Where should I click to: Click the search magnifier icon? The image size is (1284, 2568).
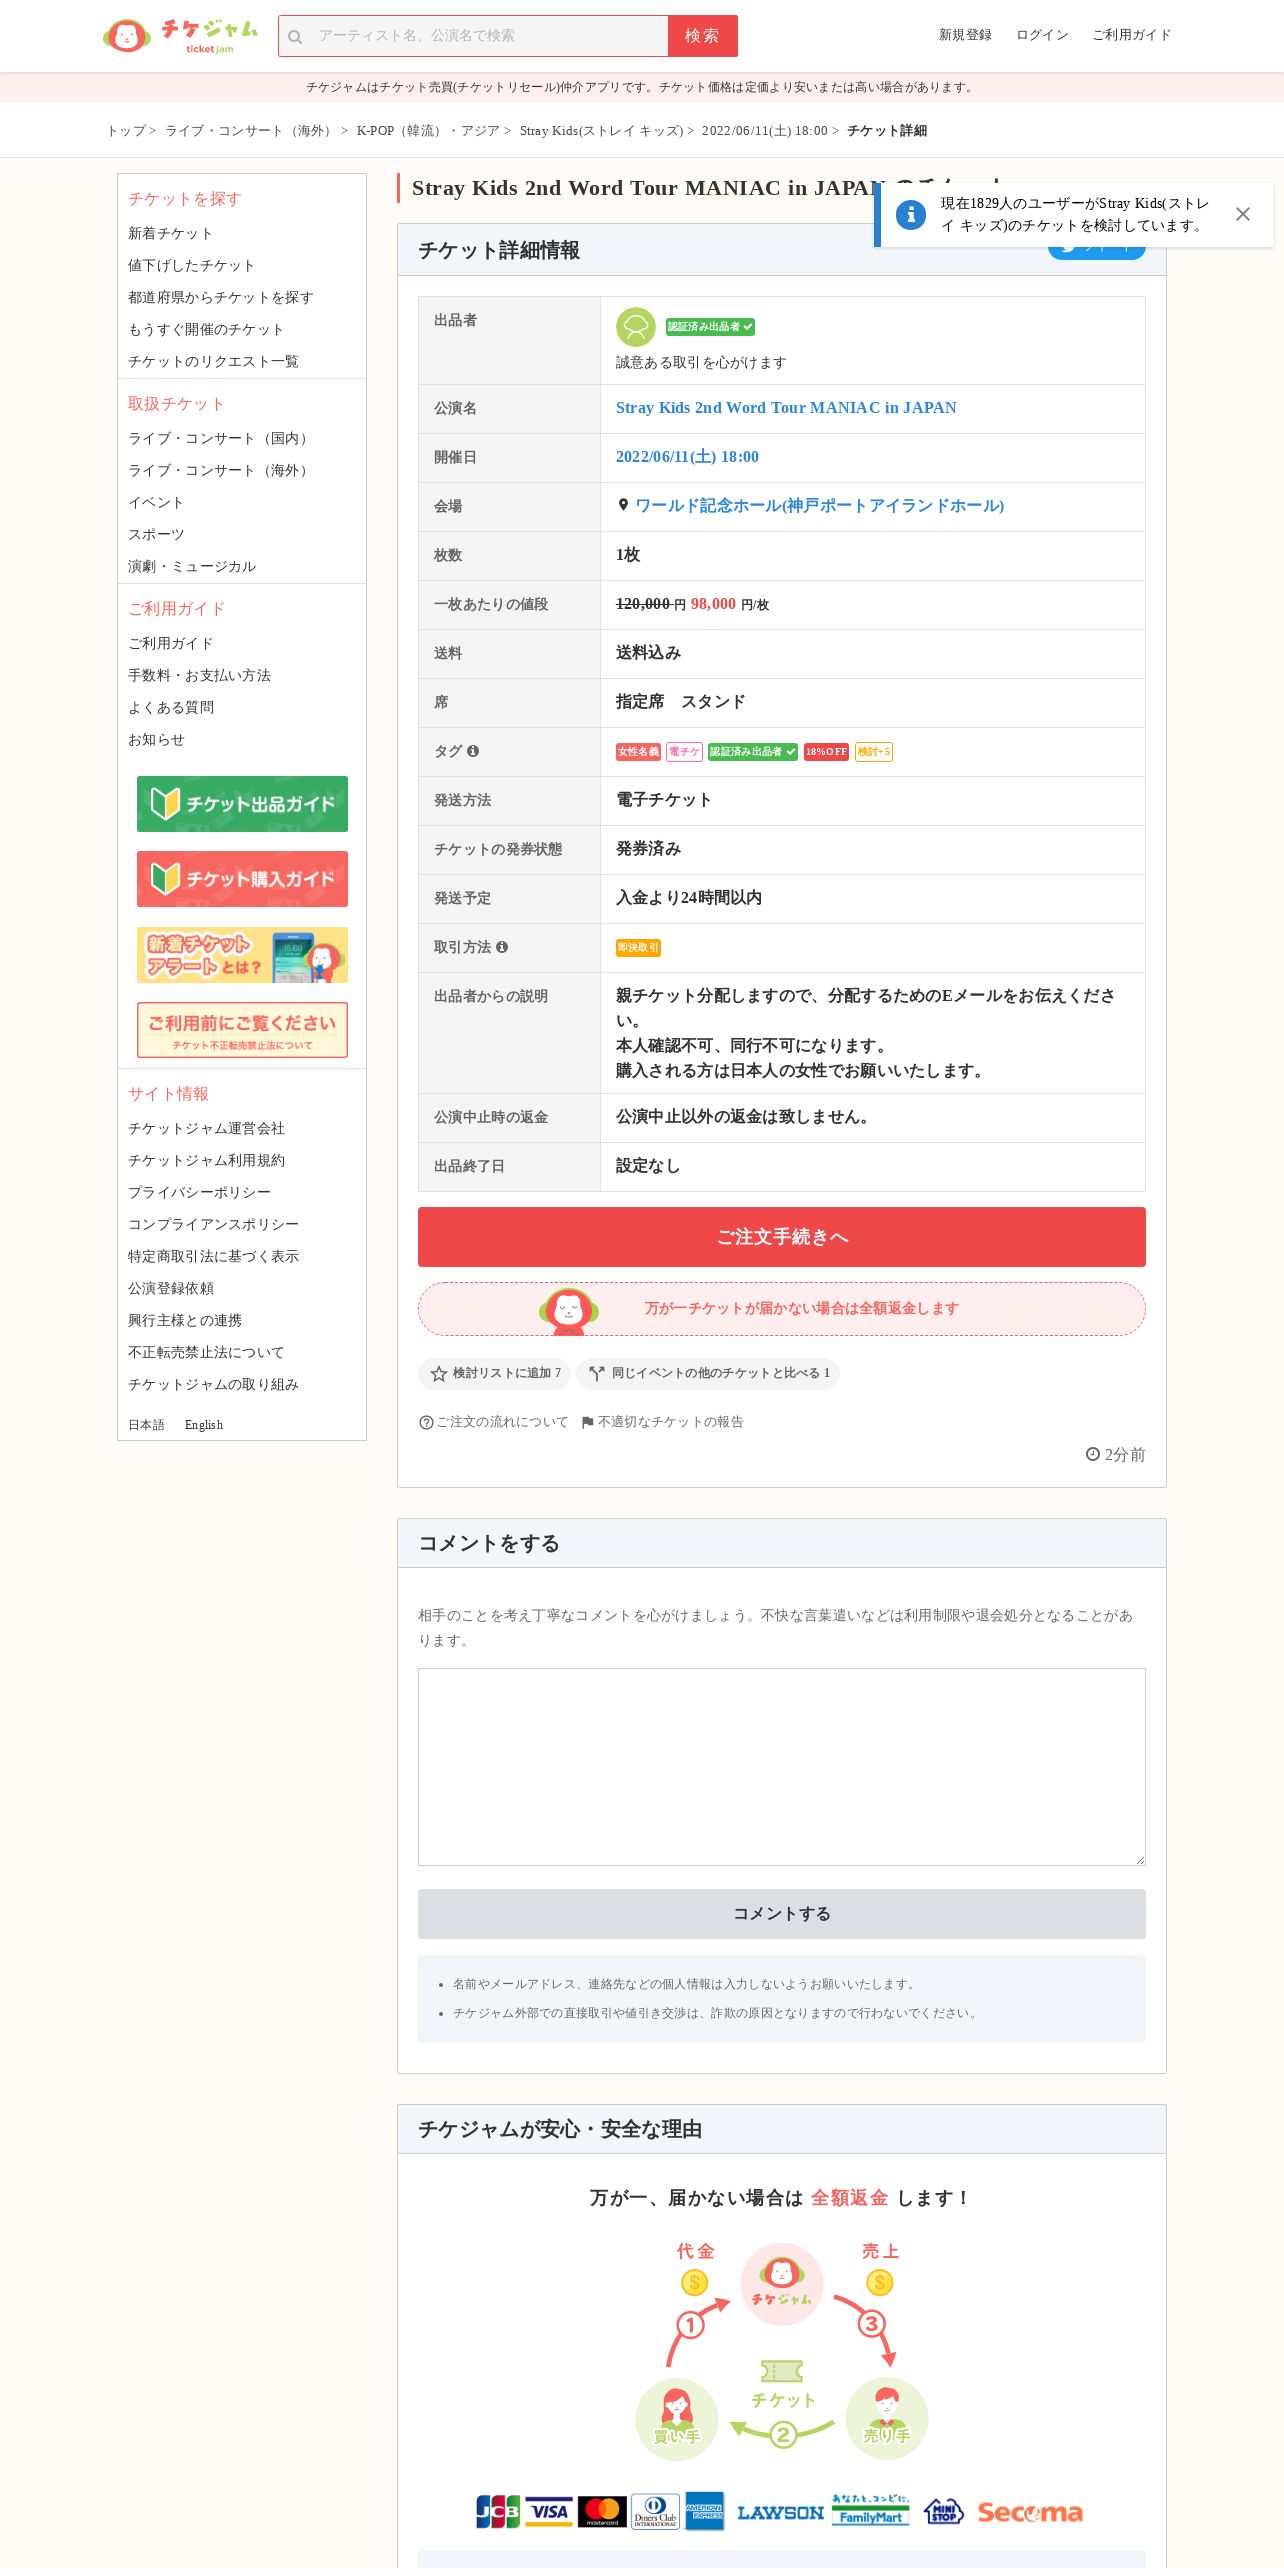(x=295, y=37)
